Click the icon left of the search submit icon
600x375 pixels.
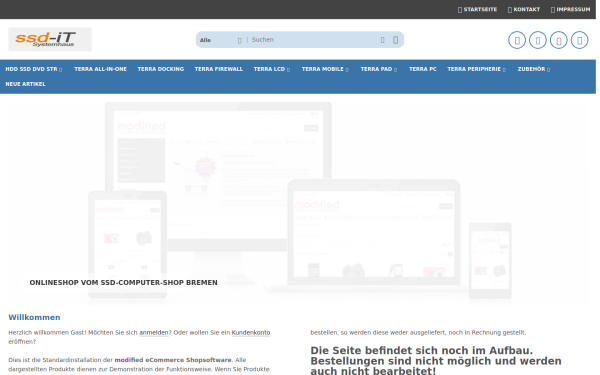382,40
